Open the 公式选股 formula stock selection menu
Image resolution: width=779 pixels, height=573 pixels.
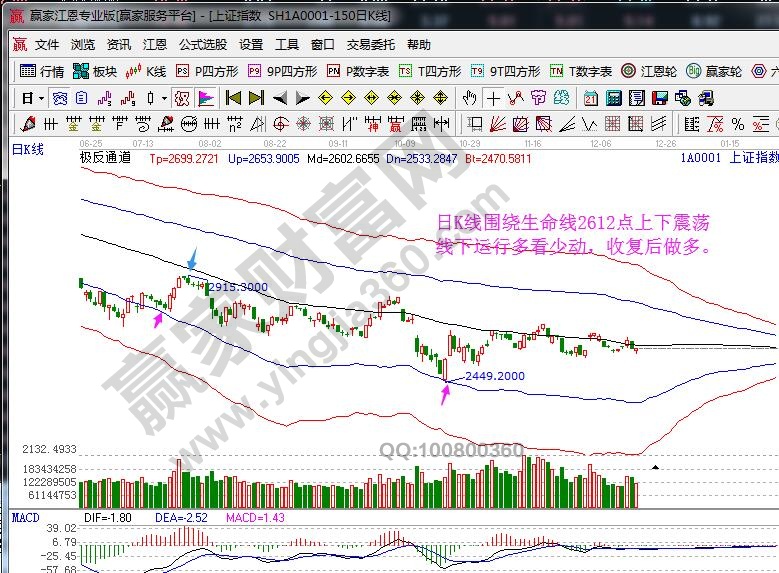(203, 45)
